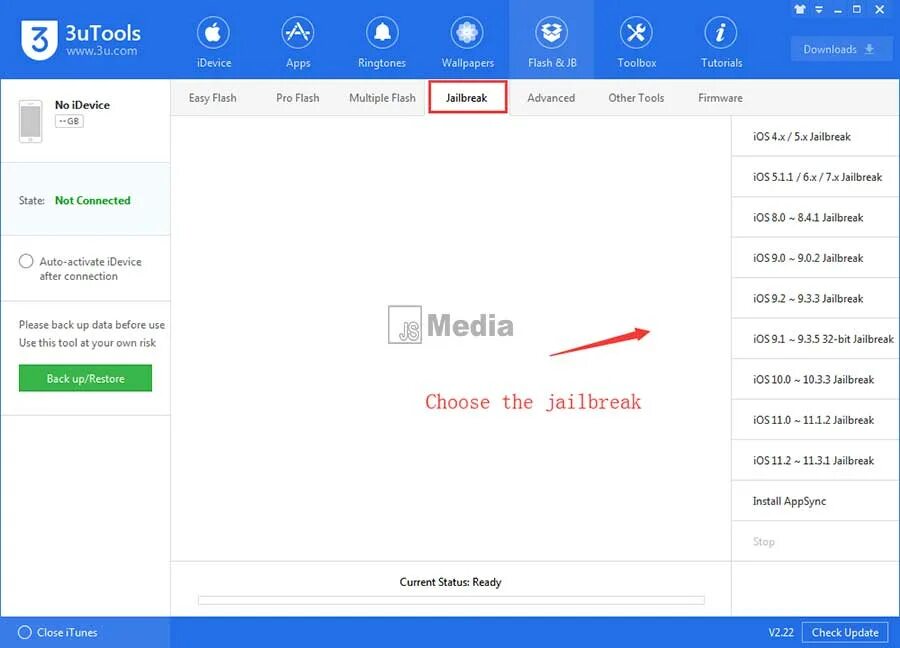The width and height of the screenshot is (900, 648).
Task: Click the jailbreak progress bar
Action: coord(451,600)
